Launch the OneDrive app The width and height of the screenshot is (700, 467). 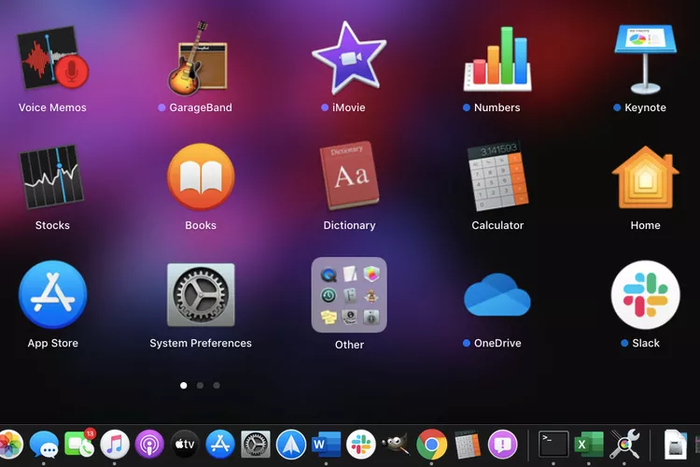(x=497, y=295)
